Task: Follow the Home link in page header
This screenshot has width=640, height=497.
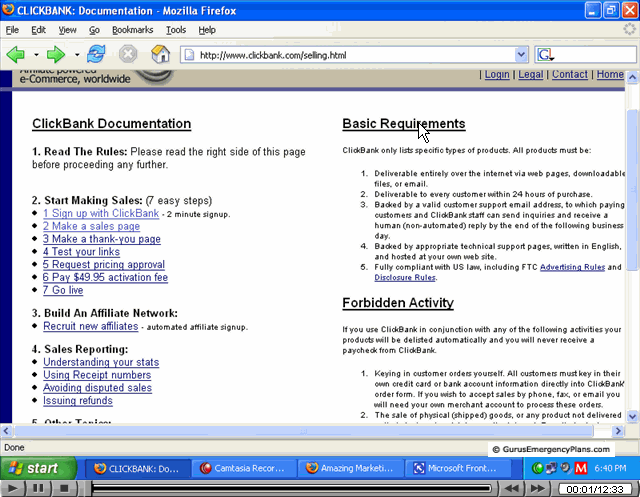Action: [610, 74]
